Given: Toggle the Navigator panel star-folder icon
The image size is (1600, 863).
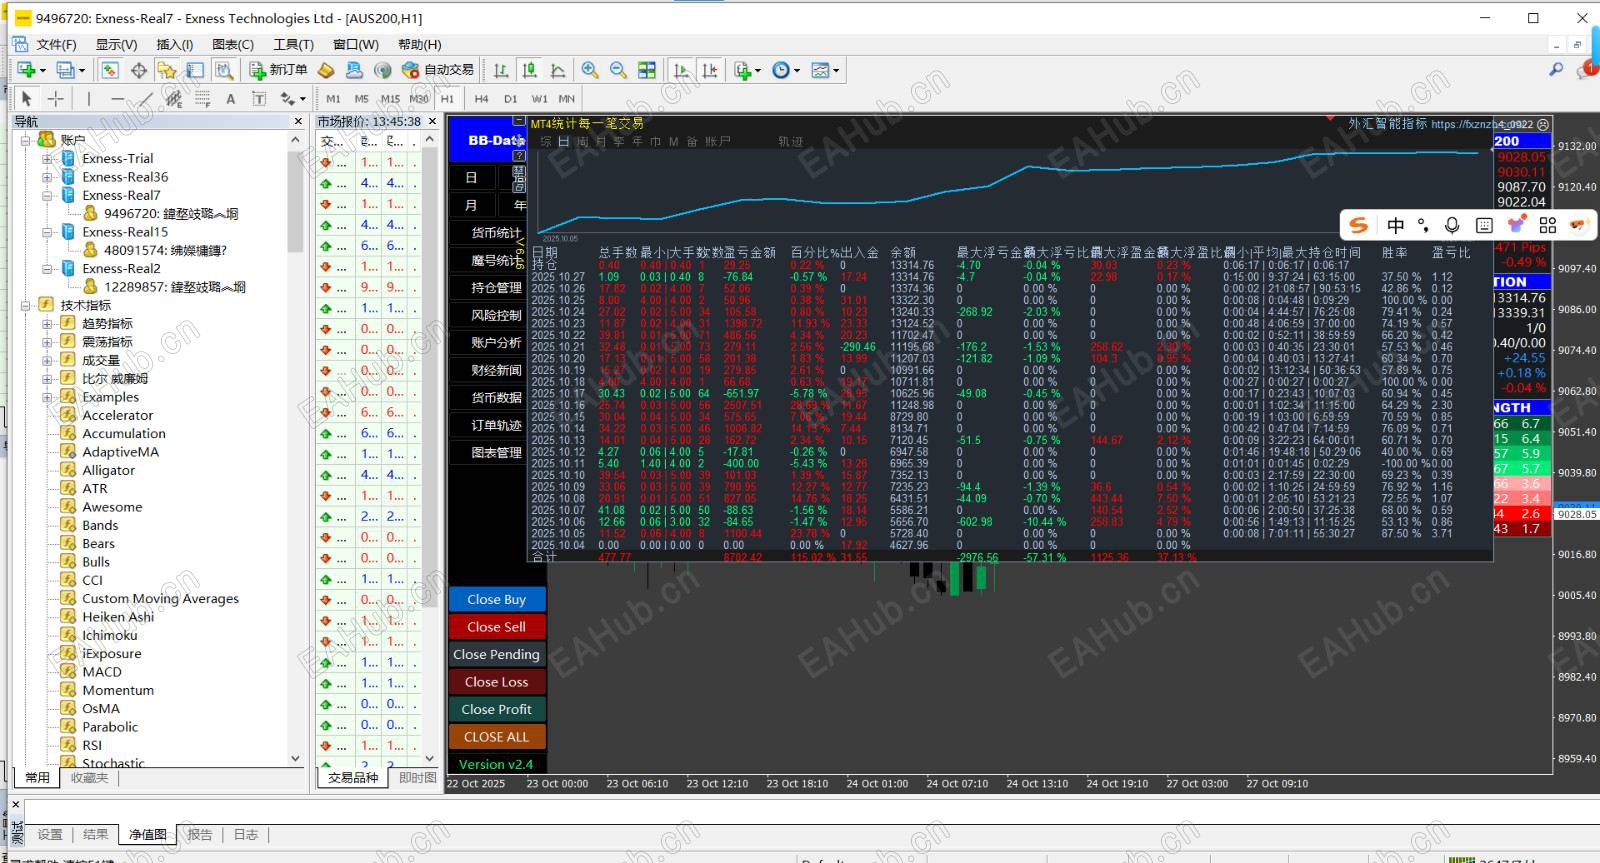Looking at the screenshot, I should (167, 70).
